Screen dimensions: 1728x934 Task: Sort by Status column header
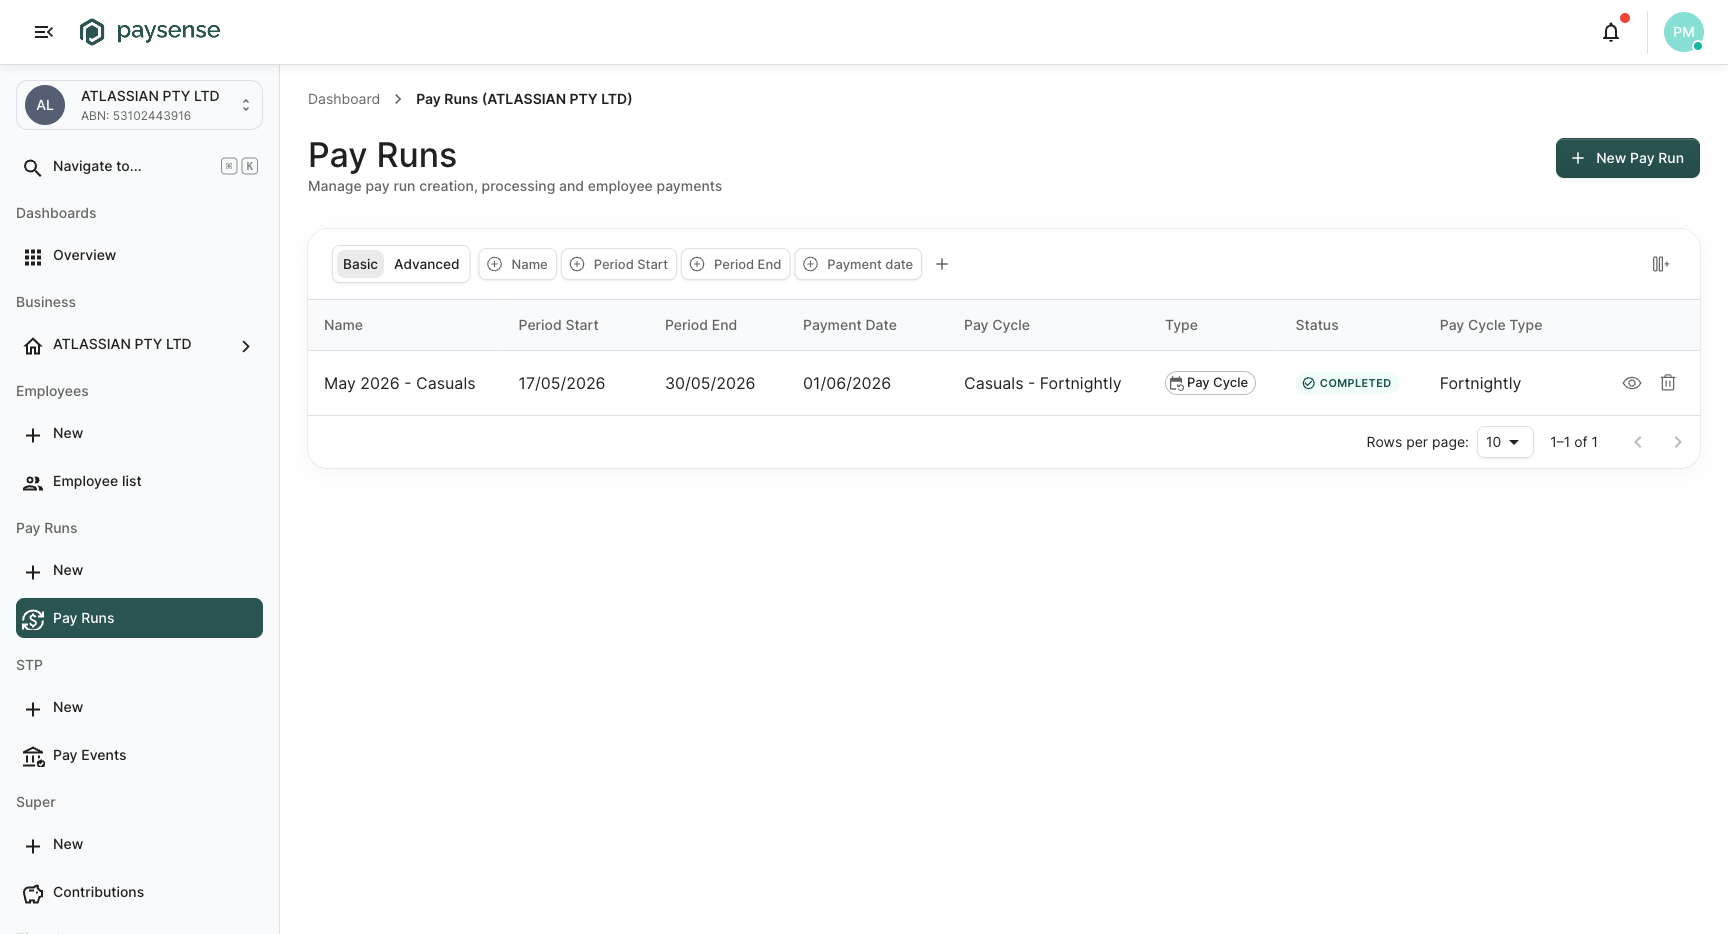coord(1317,325)
